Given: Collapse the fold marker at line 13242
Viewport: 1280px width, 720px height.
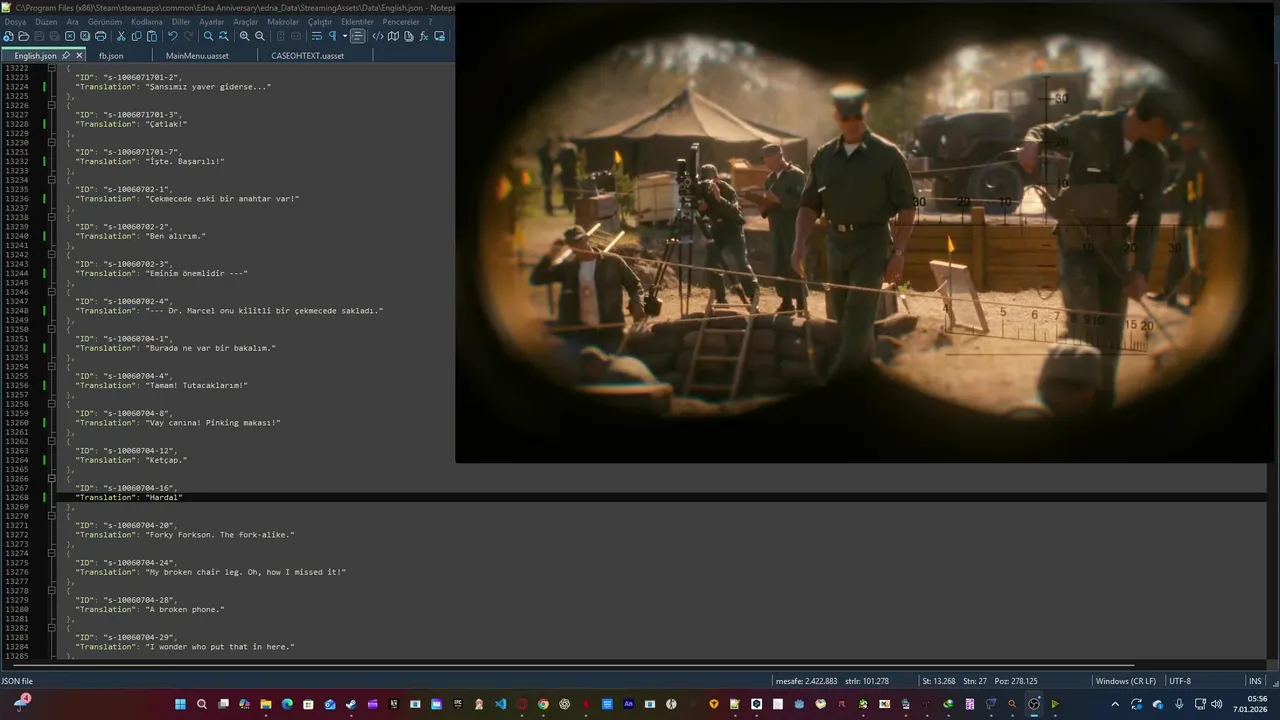Looking at the screenshot, I should [51, 255].
